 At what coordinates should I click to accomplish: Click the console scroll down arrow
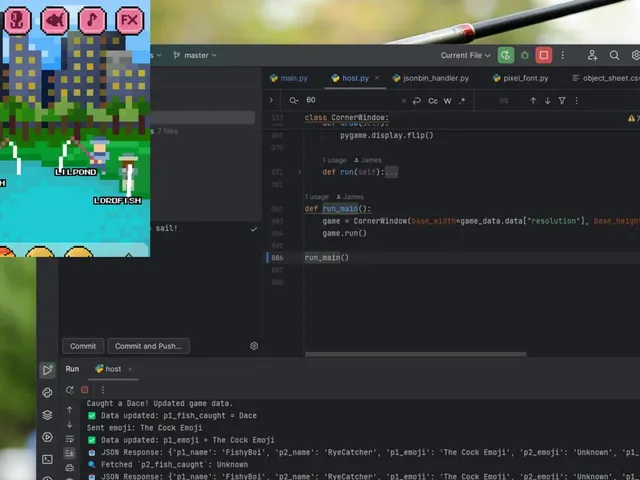coord(69,424)
